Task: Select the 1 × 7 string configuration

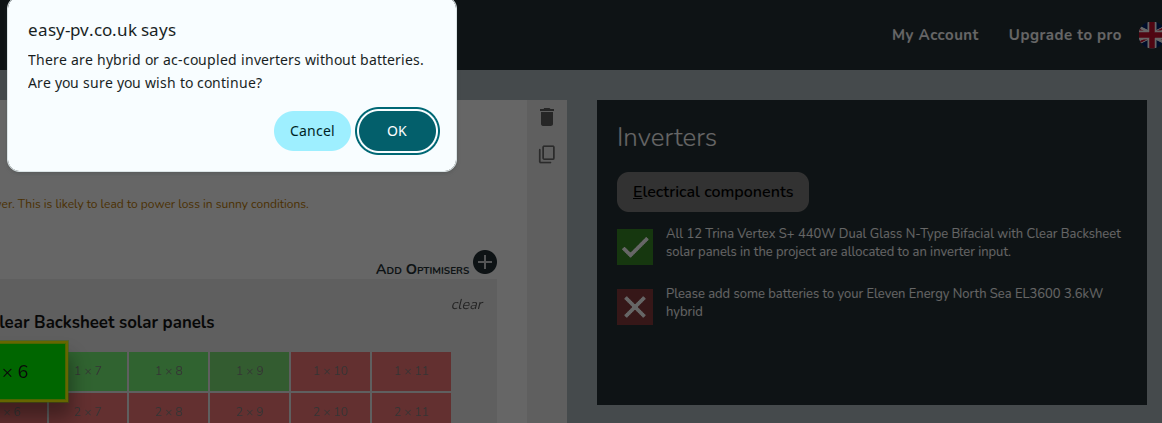Action: tap(88, 371)
